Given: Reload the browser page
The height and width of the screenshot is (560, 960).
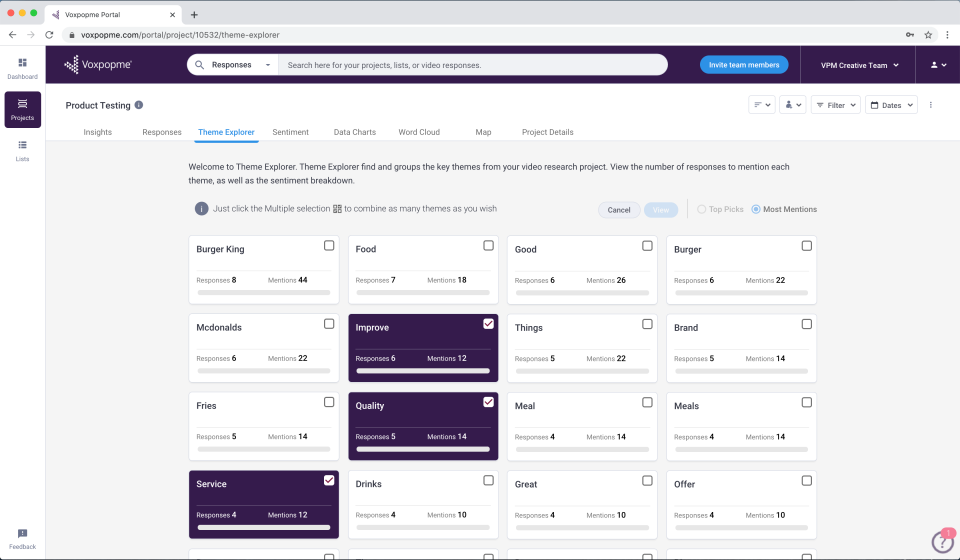Looking at the screenshot, I should [50, 35].
